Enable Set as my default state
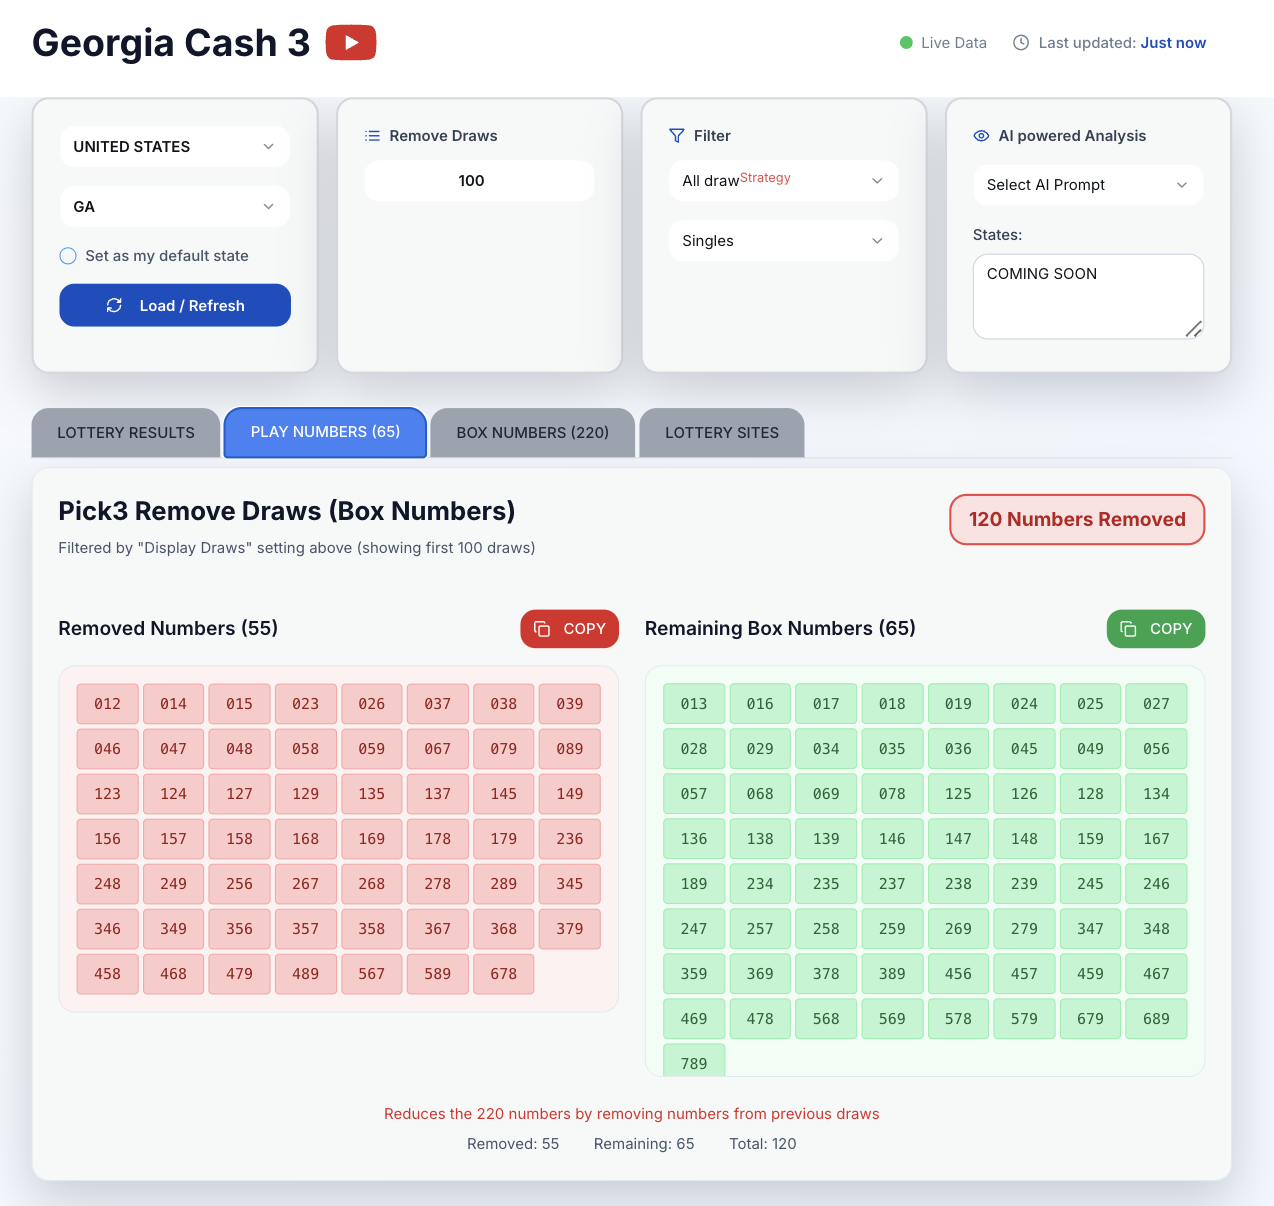This screenshot has height=1206, width=1274. (68, 256)
